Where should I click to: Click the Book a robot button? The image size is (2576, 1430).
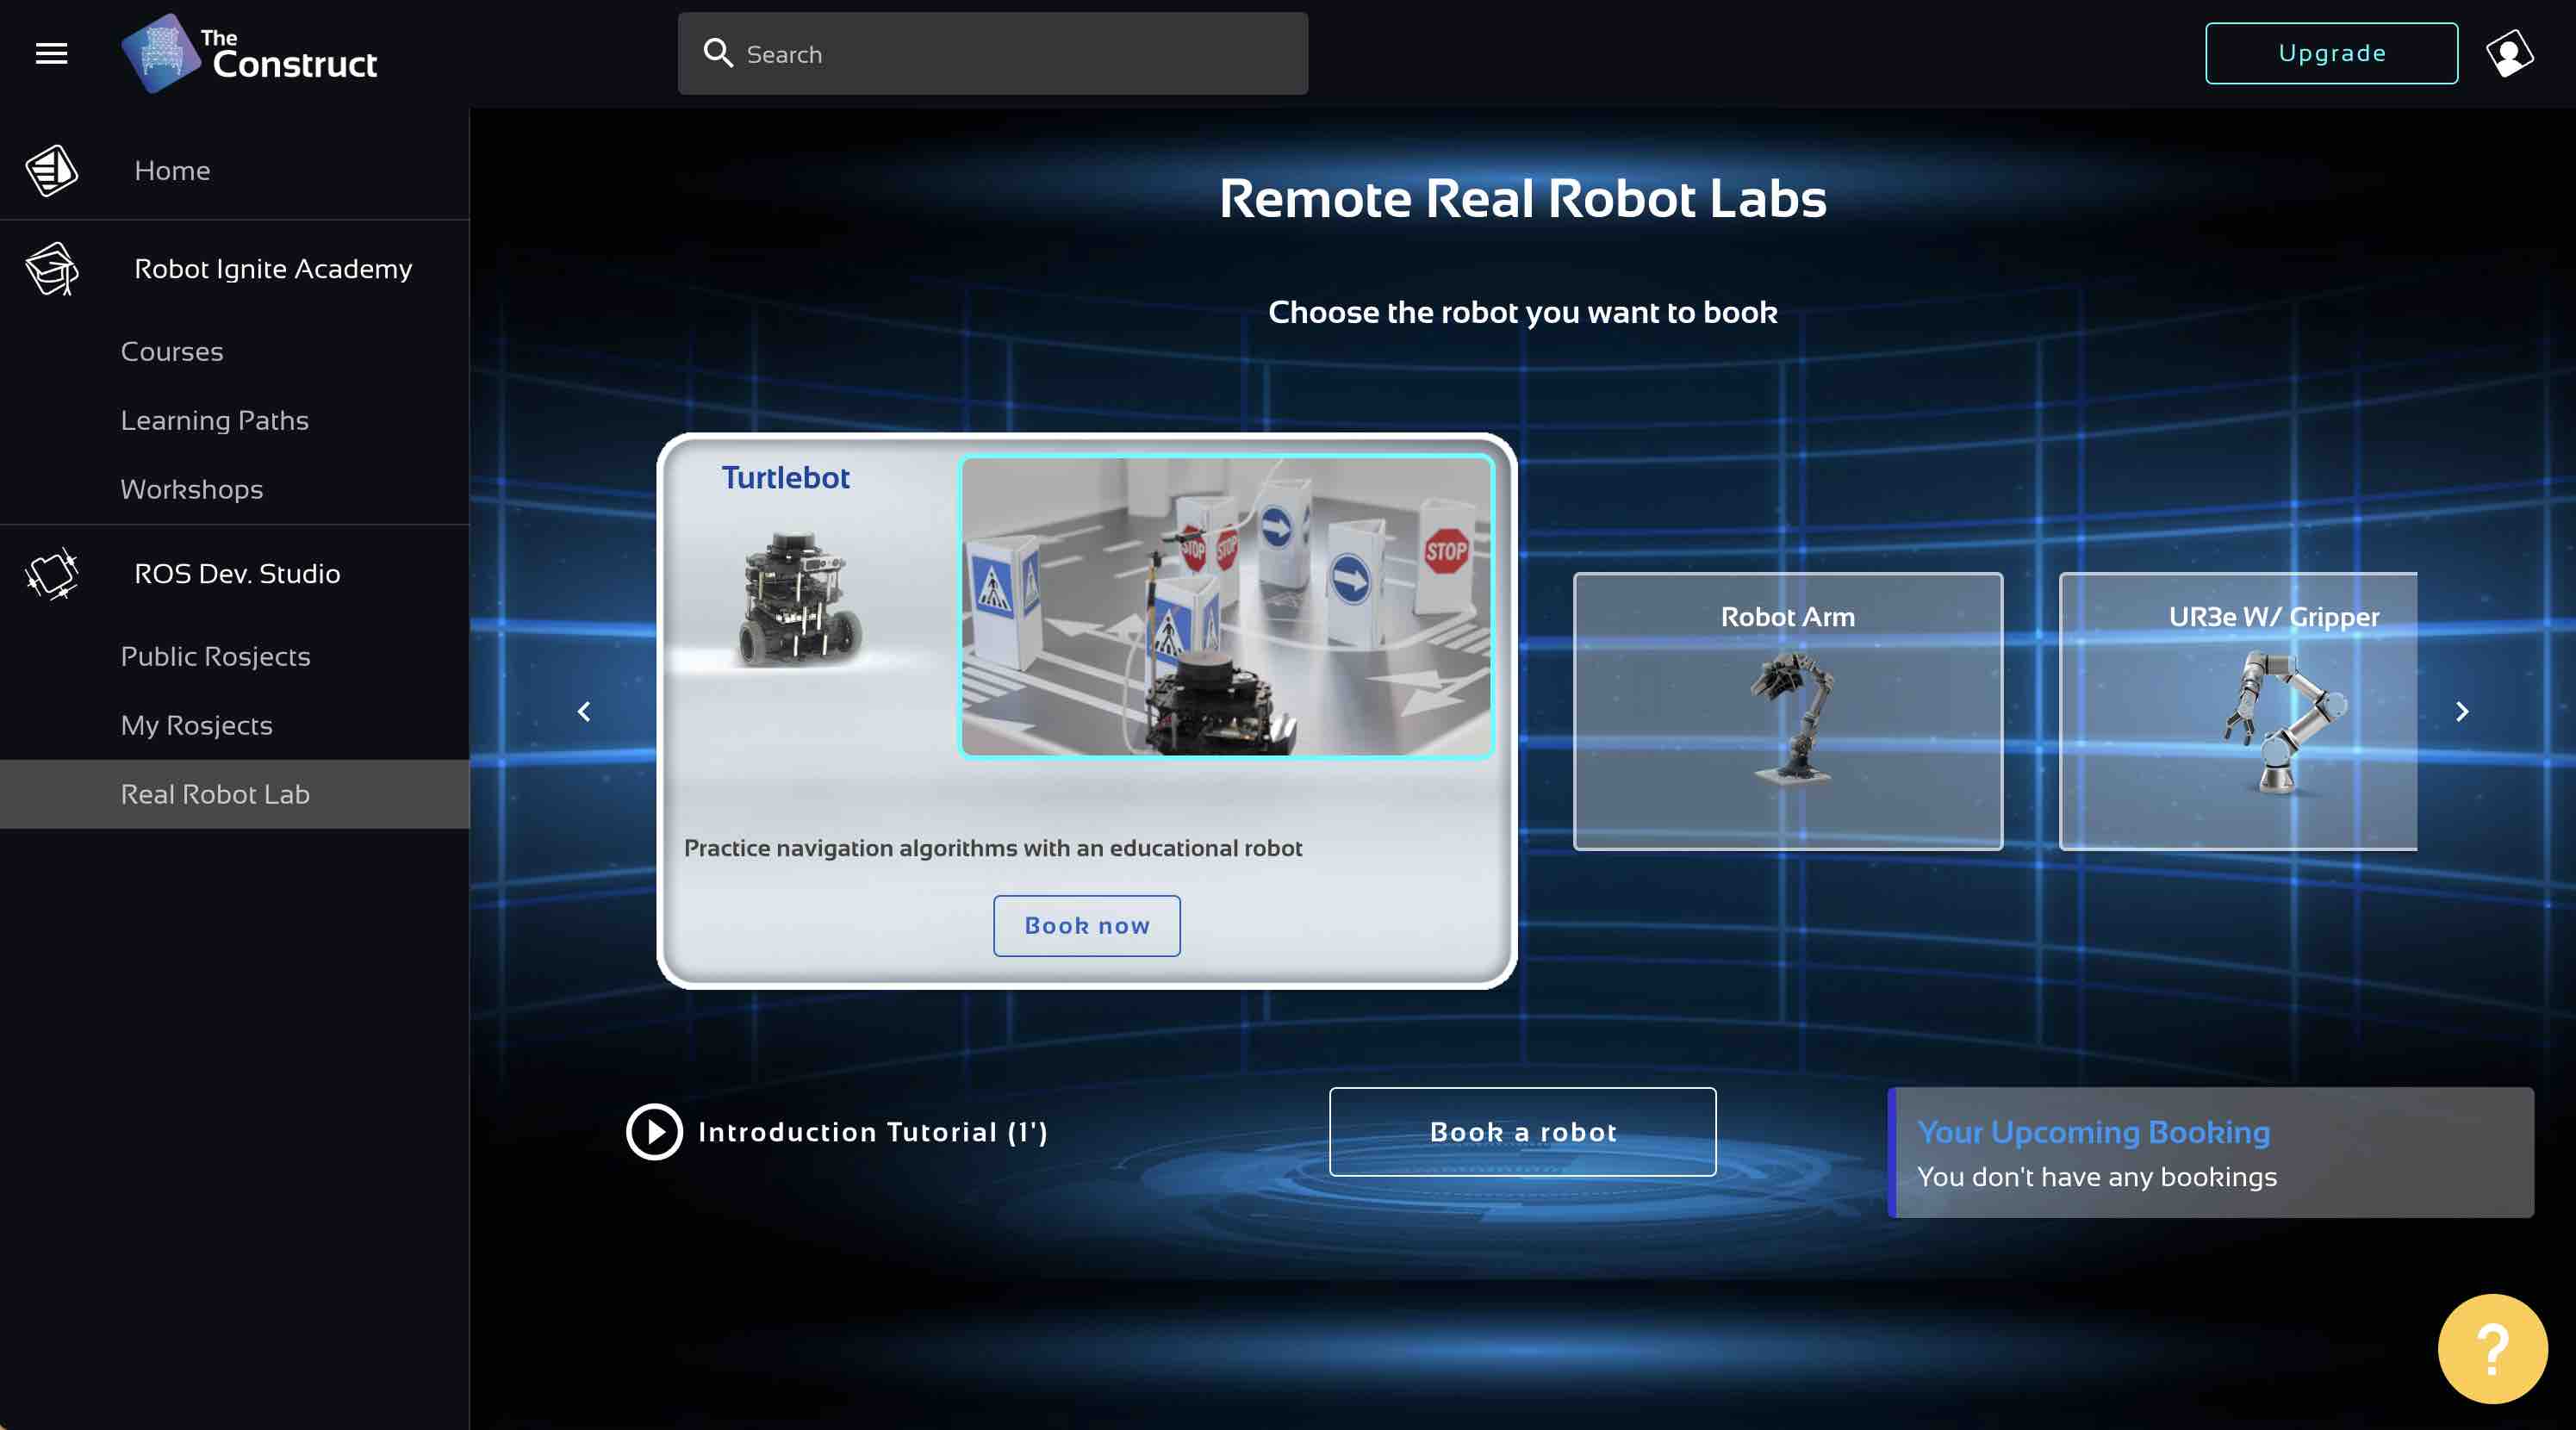point(1523,1132)
